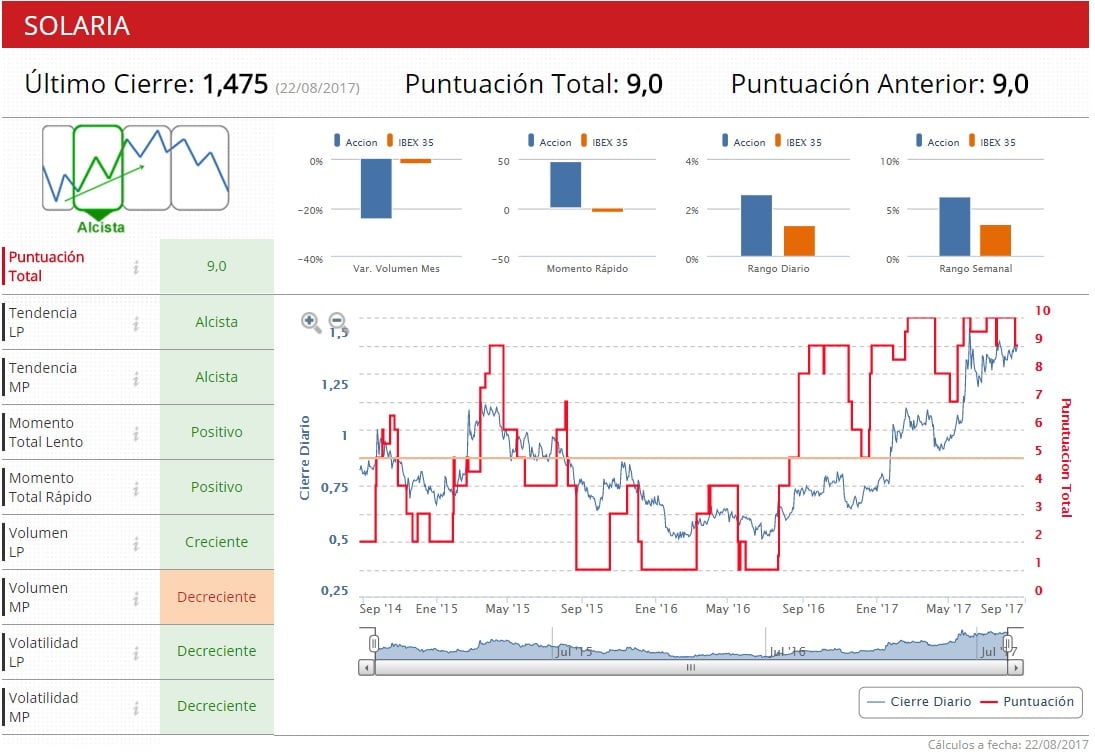Click the left handle of the range navigator
Image resolution: width=1095 pixels, height=756 pixels.
pyautogui.click(x=374, y=643)
